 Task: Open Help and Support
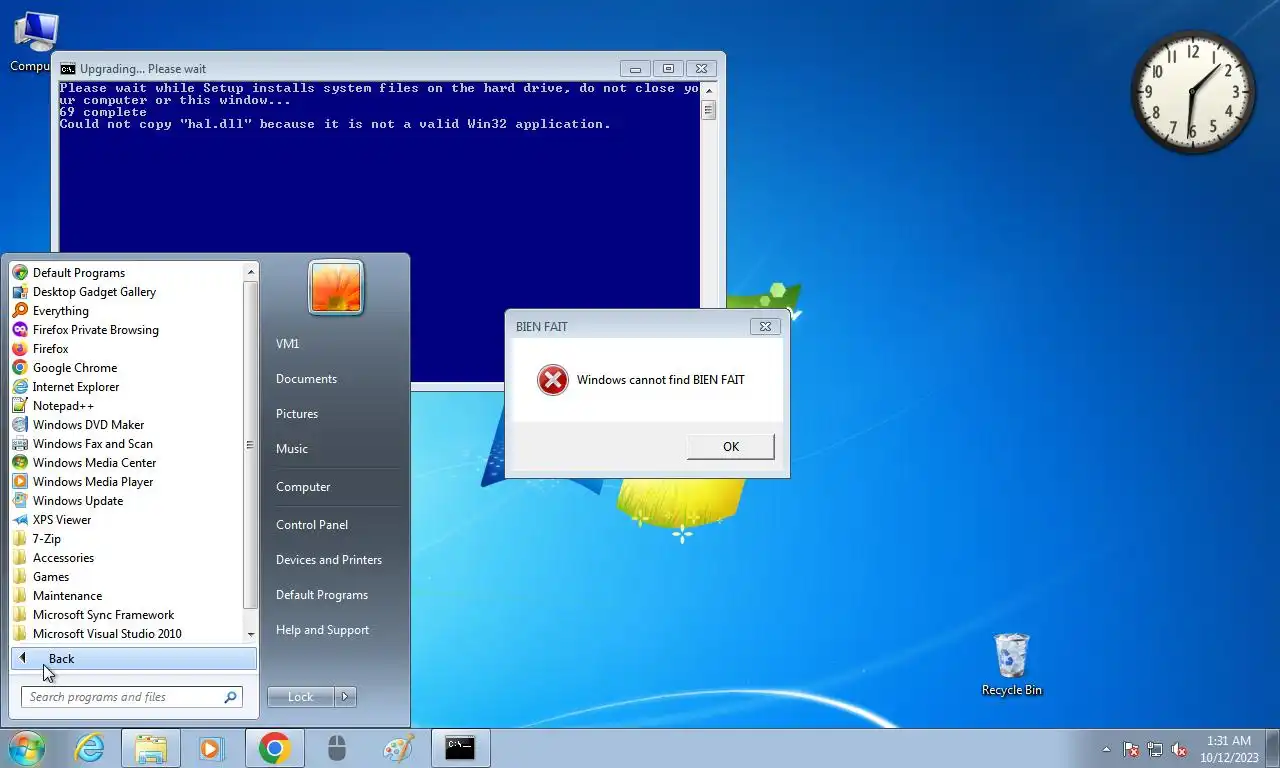point(322,630)
